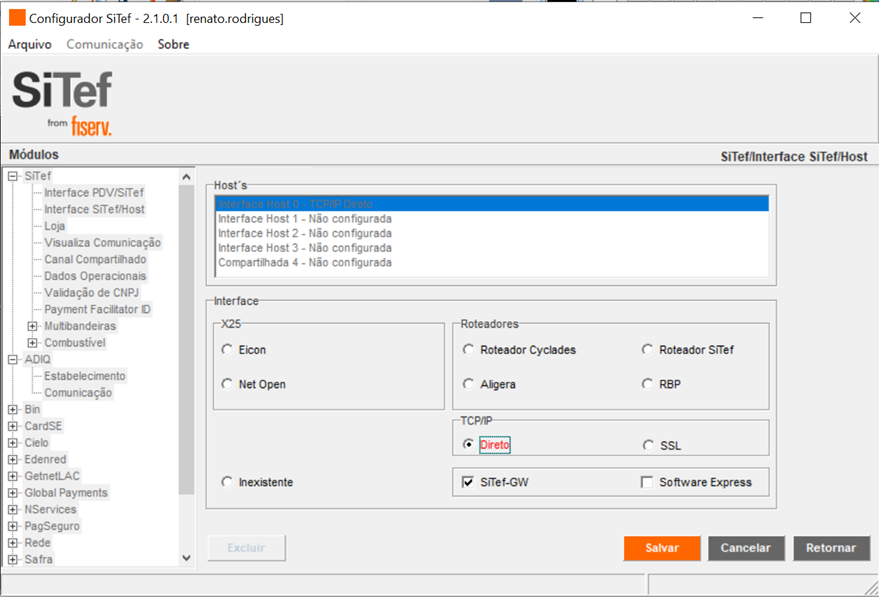Viewport: 879px width, 597px height.
Task: Select Interface Host 3 - Não configurada
Action: pyautogui.click(x=492, y=248)
